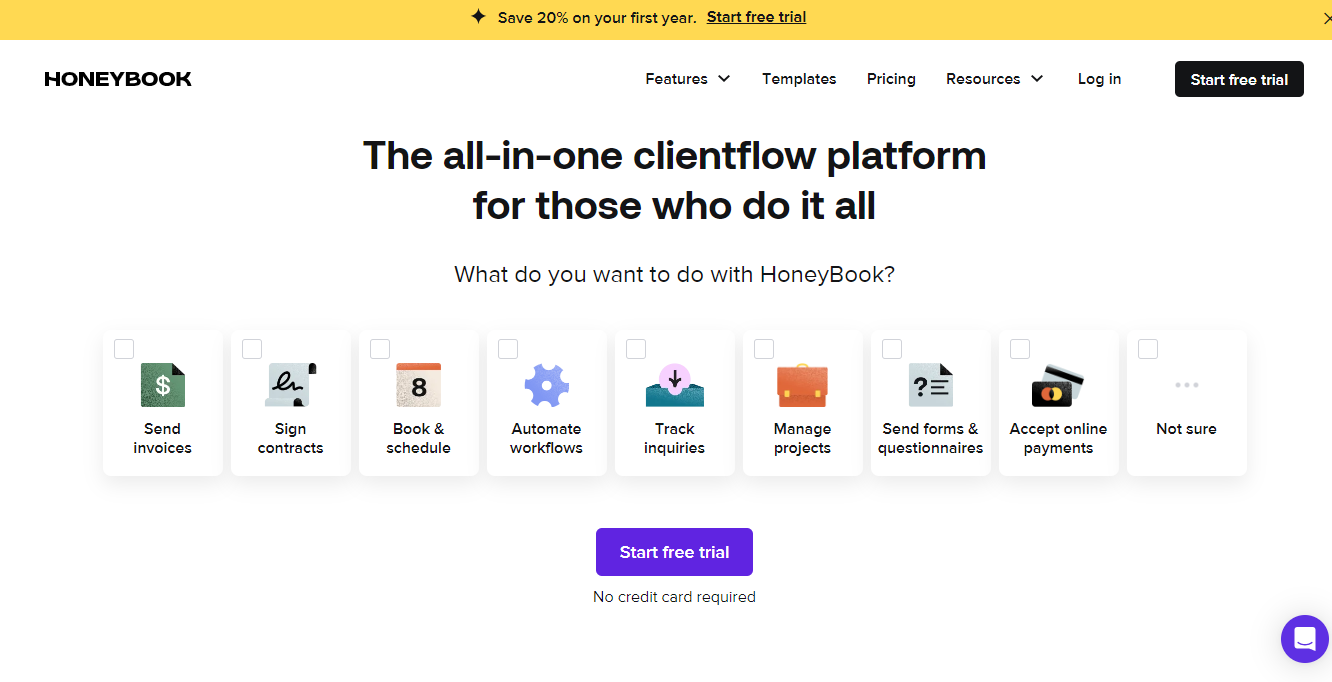
Task: Check the Send forms & questionnaires checkbox
Action: click(892, 349)
